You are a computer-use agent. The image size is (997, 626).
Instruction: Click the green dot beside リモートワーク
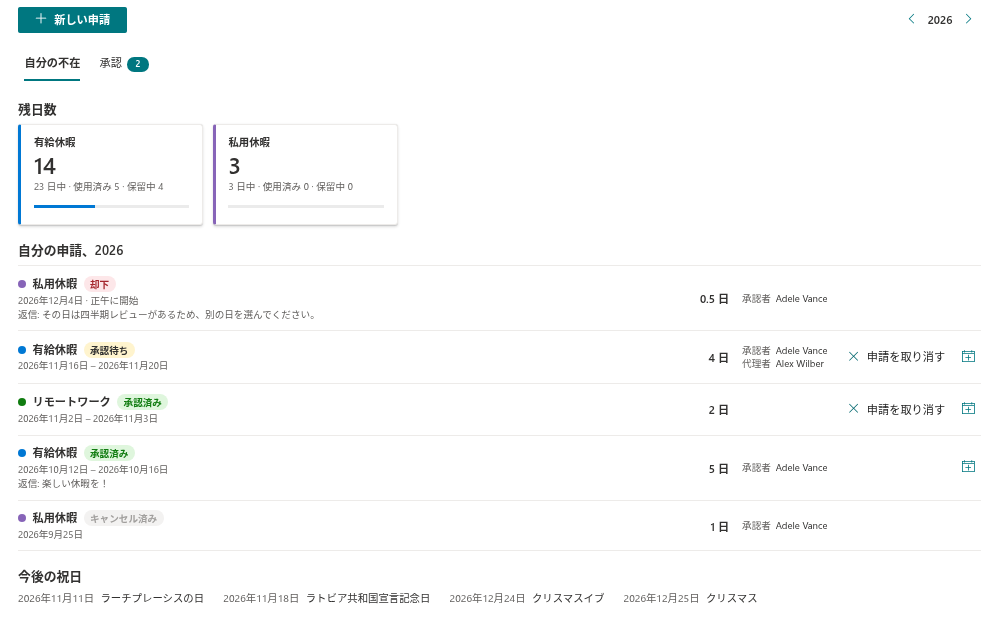22,402
